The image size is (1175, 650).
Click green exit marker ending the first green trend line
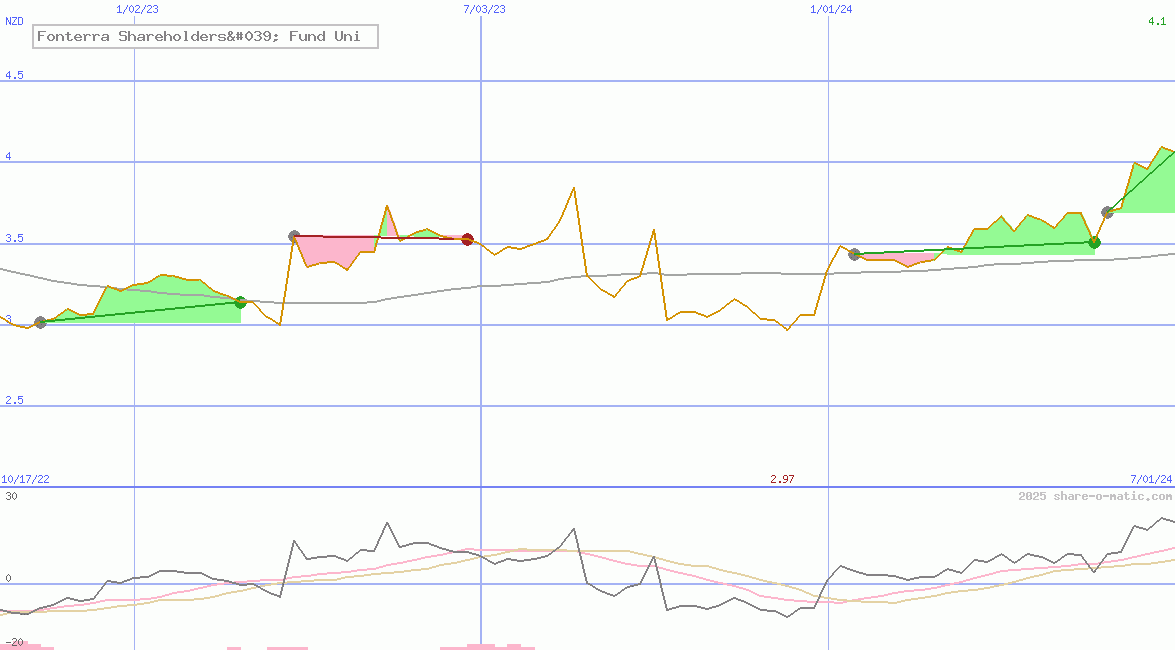coord(240,302)
